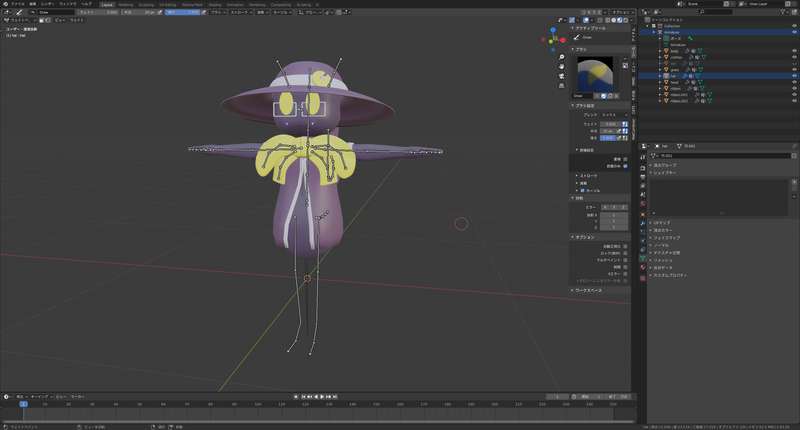Adjust the ウェイト slider in brush settings
Viewport: 800px width, 430px height.
tap(610, 123)
